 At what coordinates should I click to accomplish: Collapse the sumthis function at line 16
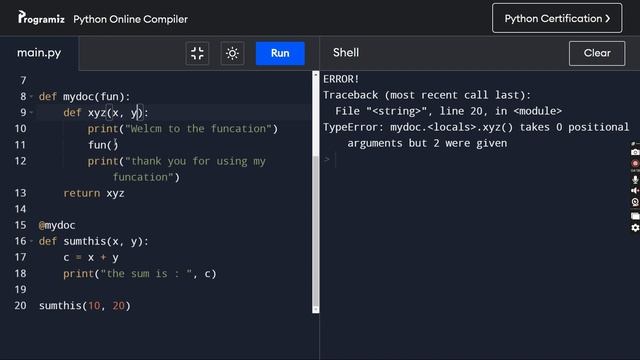pos(31,241)
